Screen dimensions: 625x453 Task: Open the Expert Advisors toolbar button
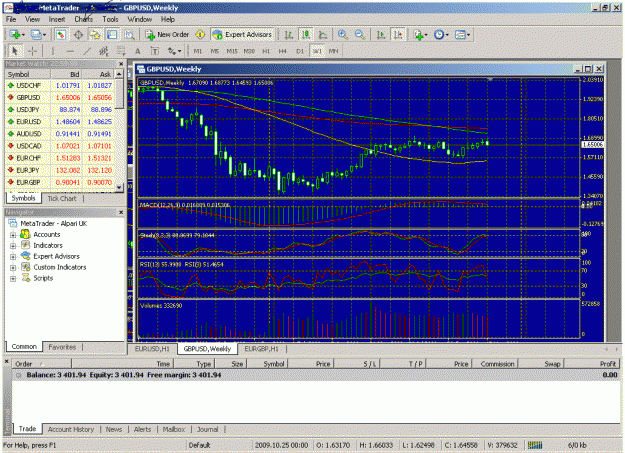pos(243,35)
